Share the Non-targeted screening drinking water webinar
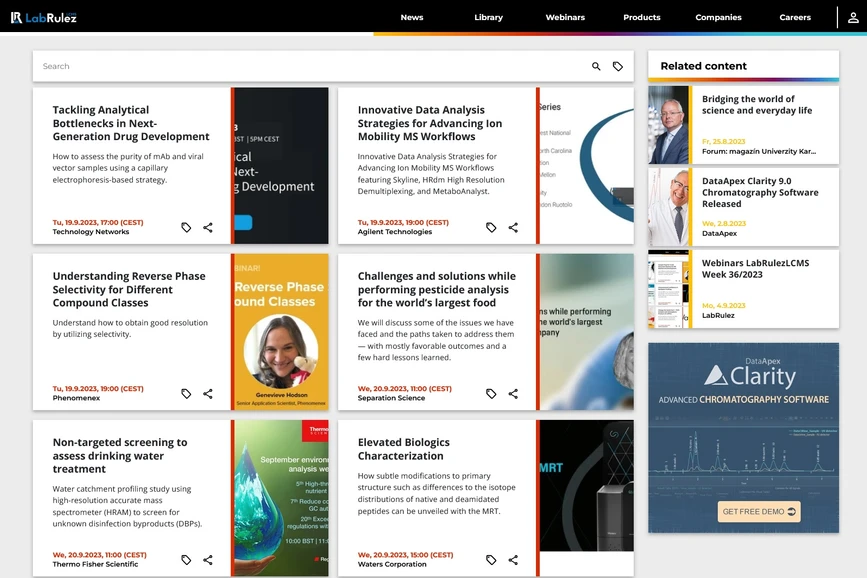 208,560
